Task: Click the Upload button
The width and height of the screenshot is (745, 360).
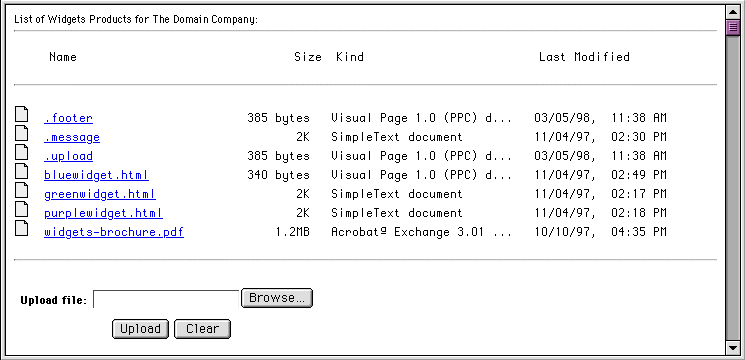Action: [x=140, y=329]
